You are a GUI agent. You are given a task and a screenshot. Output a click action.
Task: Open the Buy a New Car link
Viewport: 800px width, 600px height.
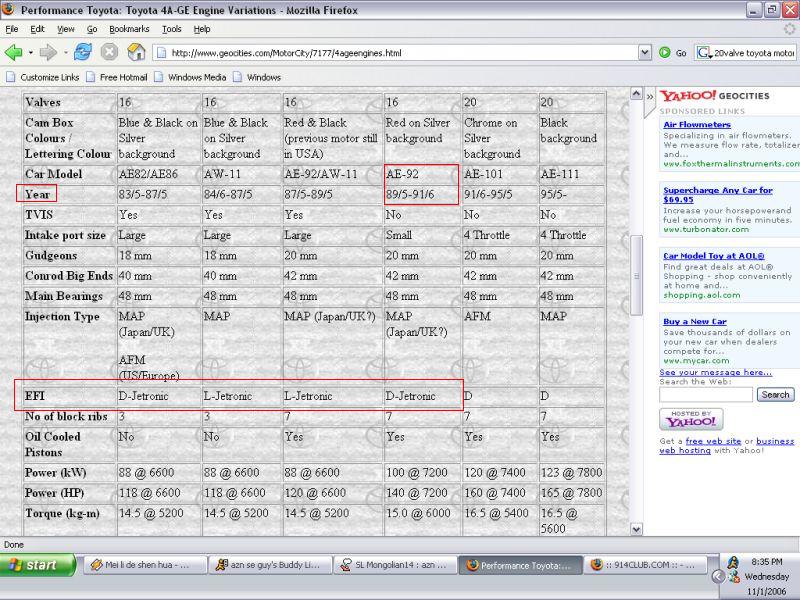point(695,321)
